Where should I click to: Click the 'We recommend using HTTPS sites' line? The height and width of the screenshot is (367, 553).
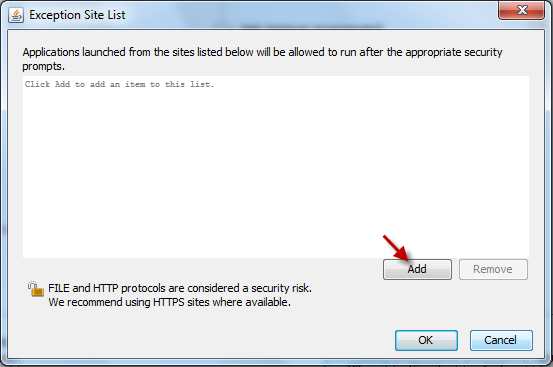(x=169, y=302)
